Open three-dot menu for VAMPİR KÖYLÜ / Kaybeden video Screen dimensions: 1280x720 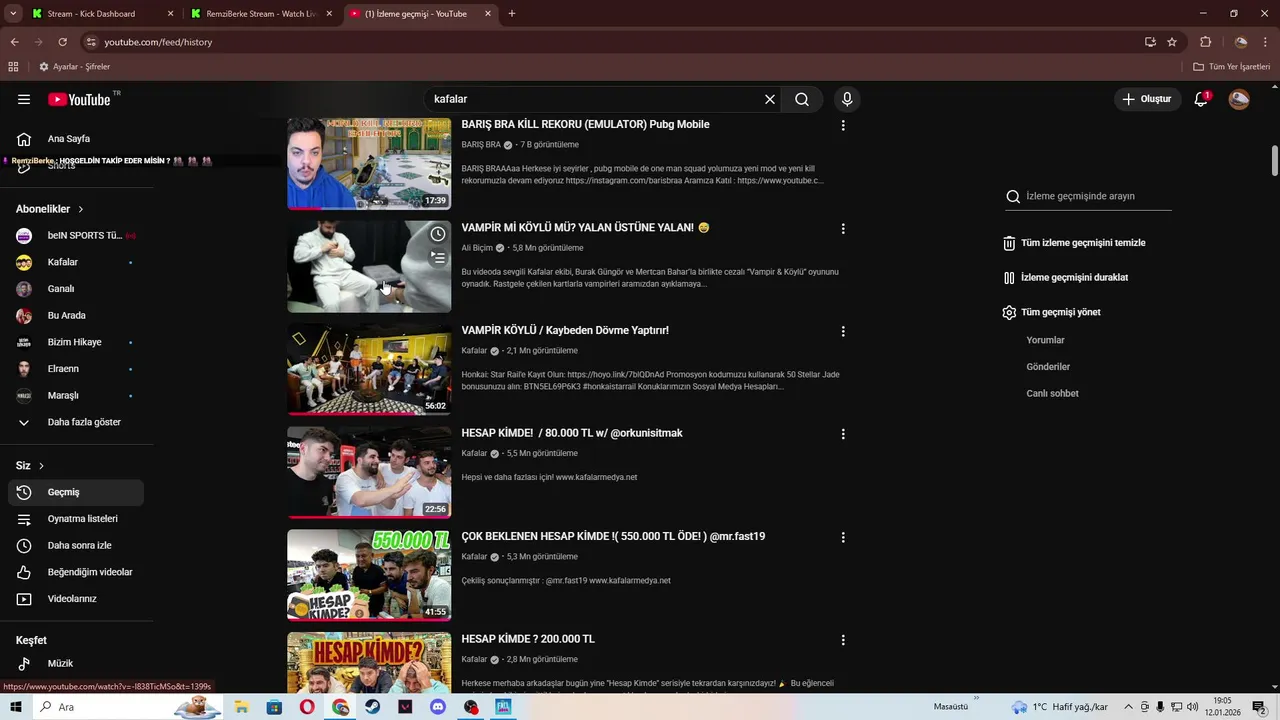click(x=843, y=331)
